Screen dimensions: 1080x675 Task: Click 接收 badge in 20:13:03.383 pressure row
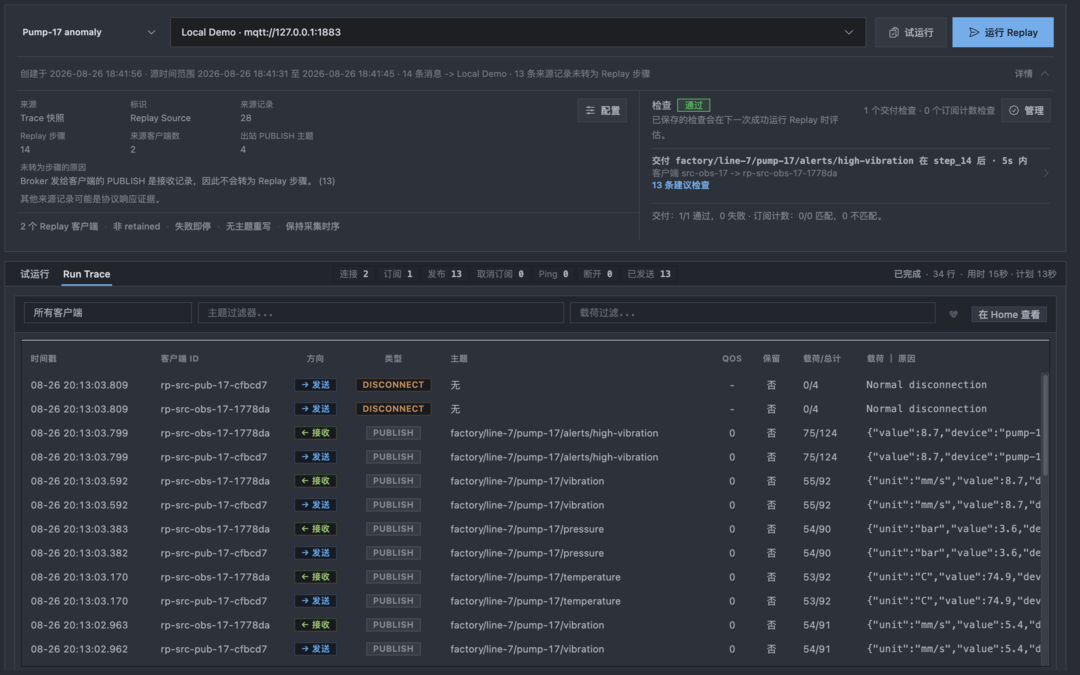coord(315,529)
